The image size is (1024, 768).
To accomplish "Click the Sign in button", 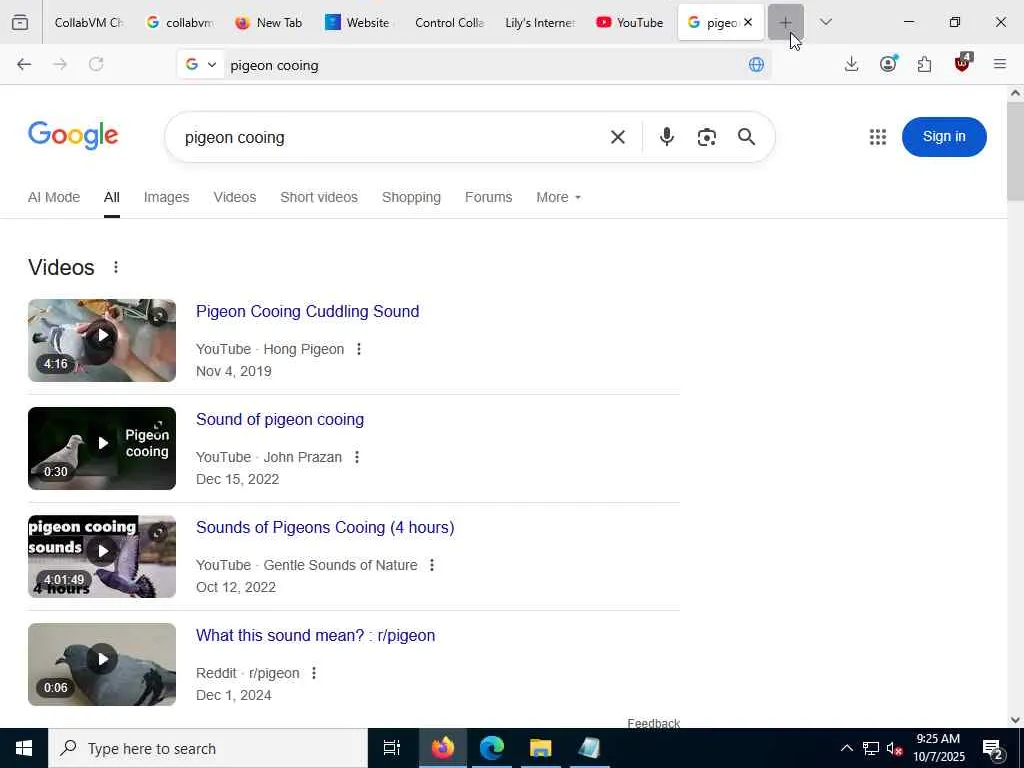I will [x=944, y=136].
